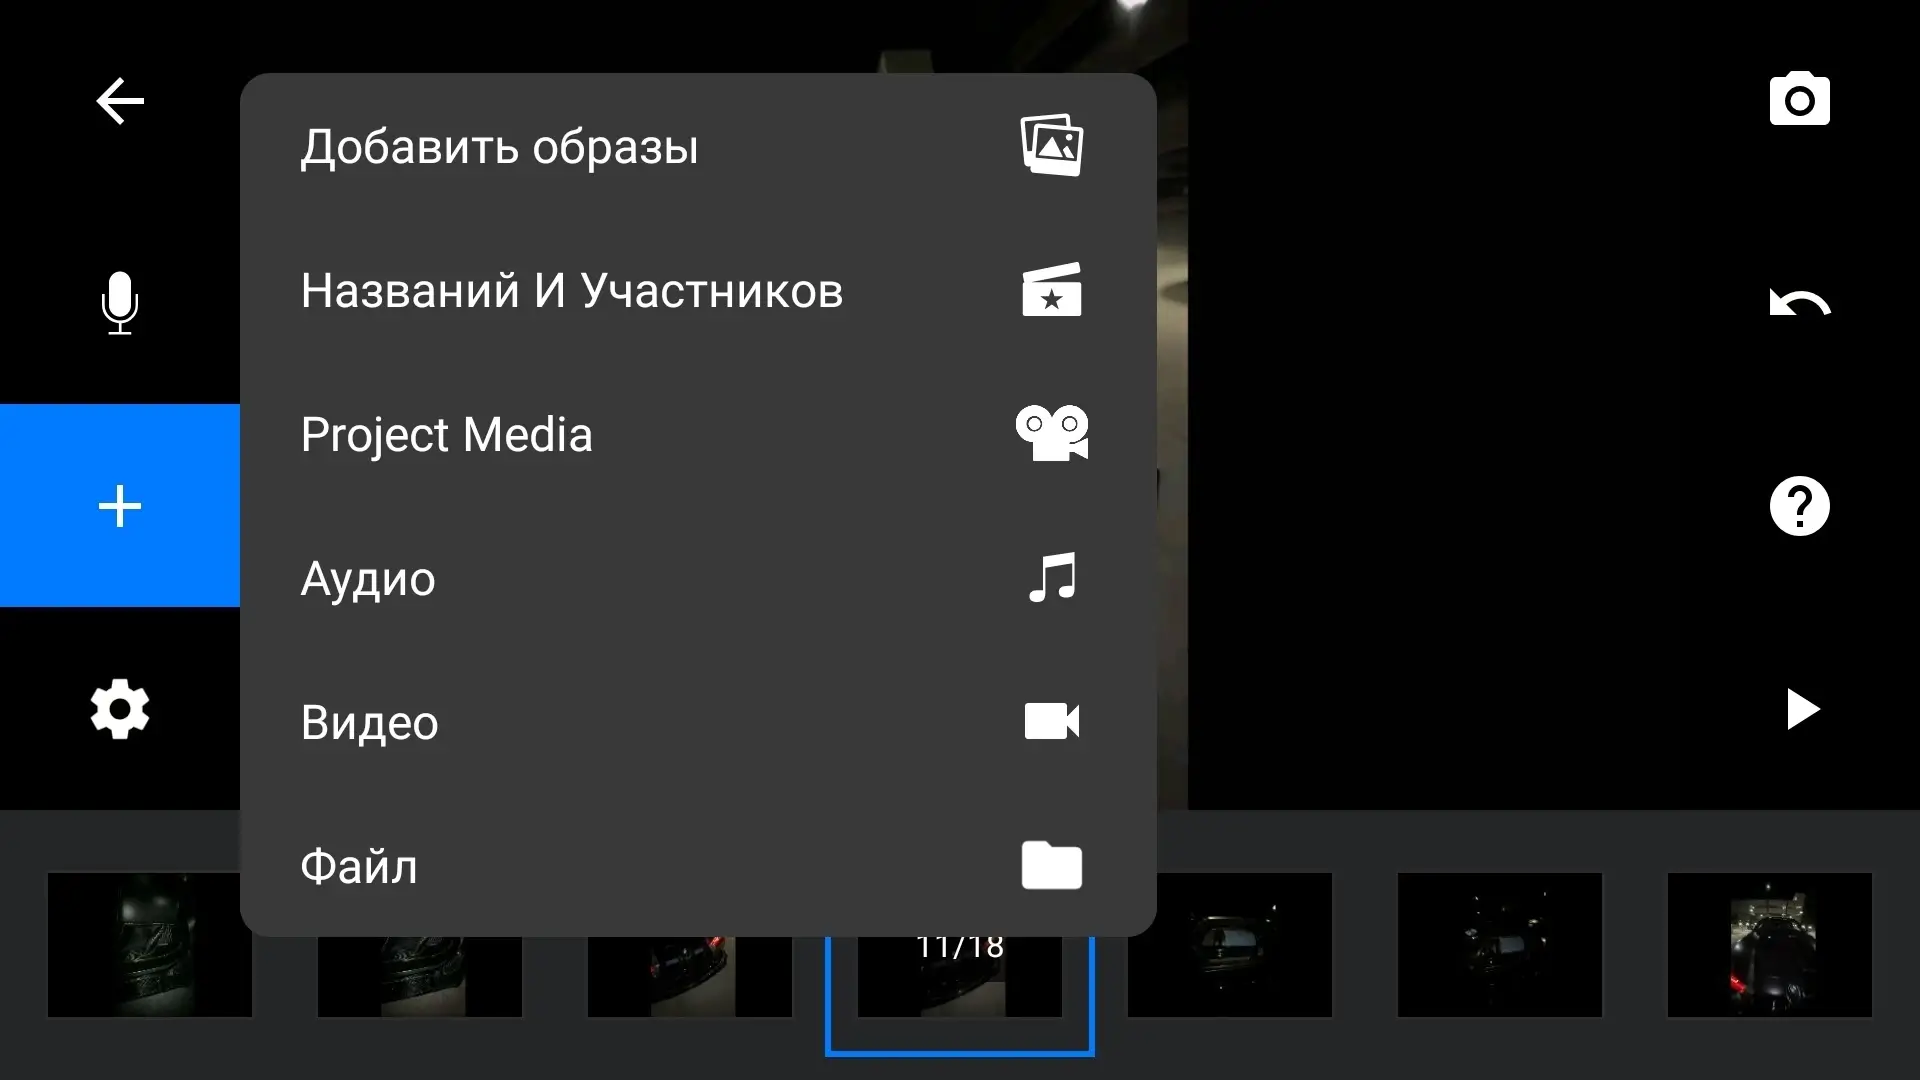
Task: Play the movie preview
Action: point(1801,709)
